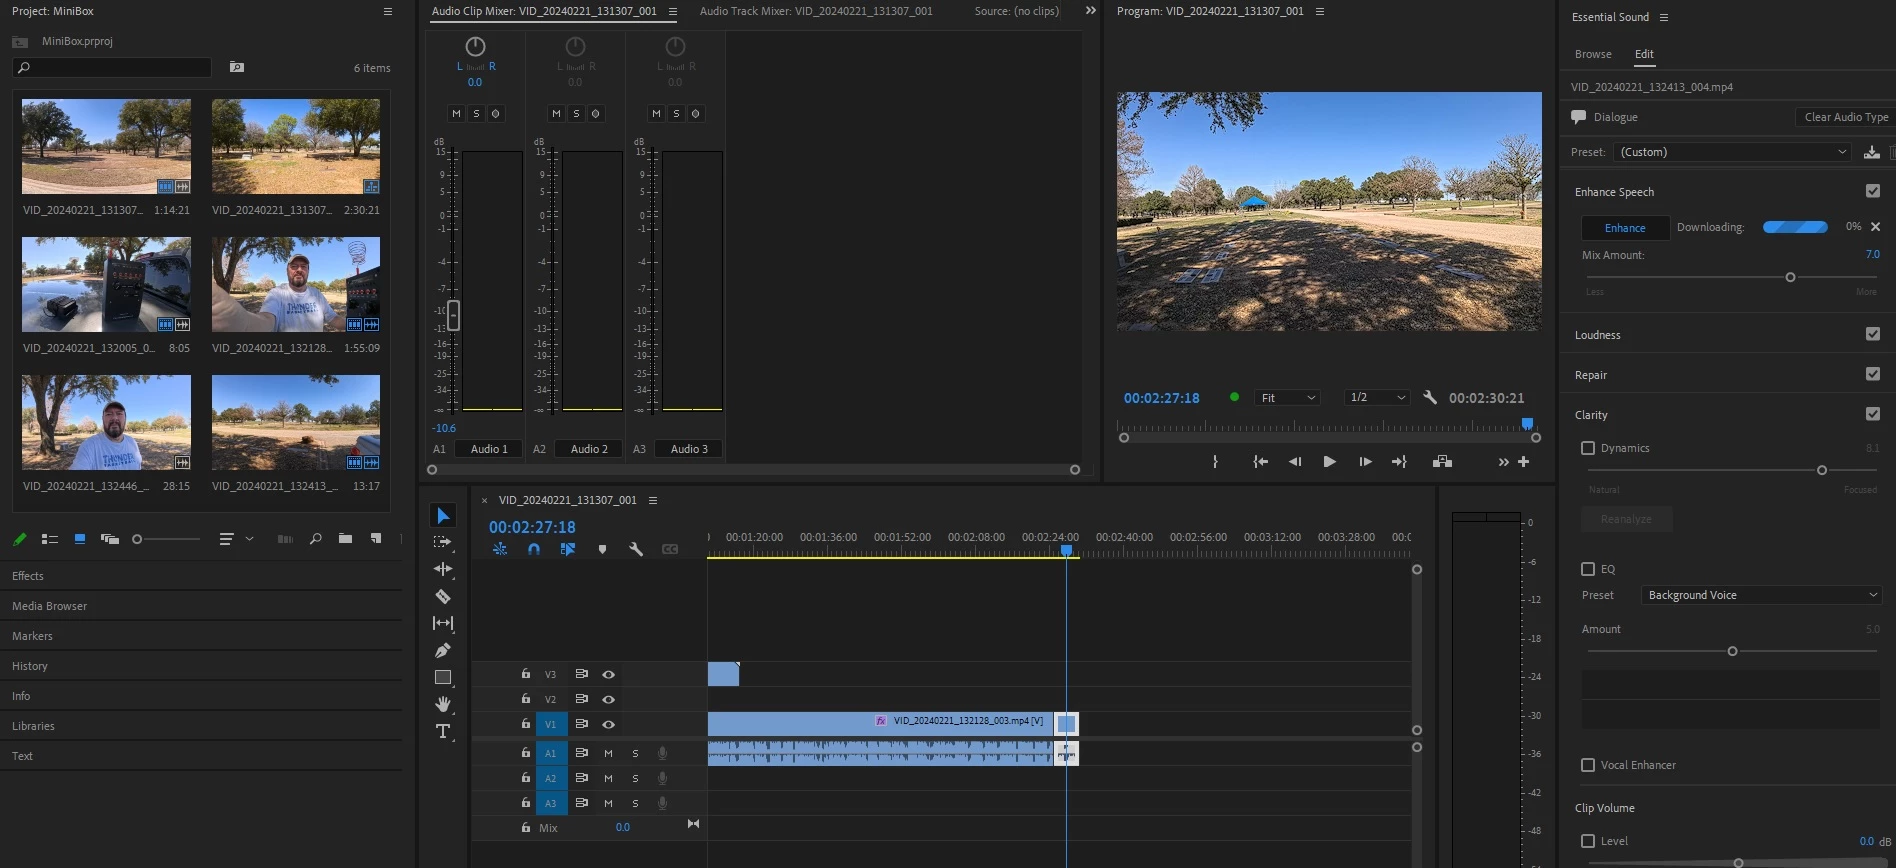Open Program Monitor panel menu
The width and height of the screenshot is (1896, 868).
[x=1320, y=11]
